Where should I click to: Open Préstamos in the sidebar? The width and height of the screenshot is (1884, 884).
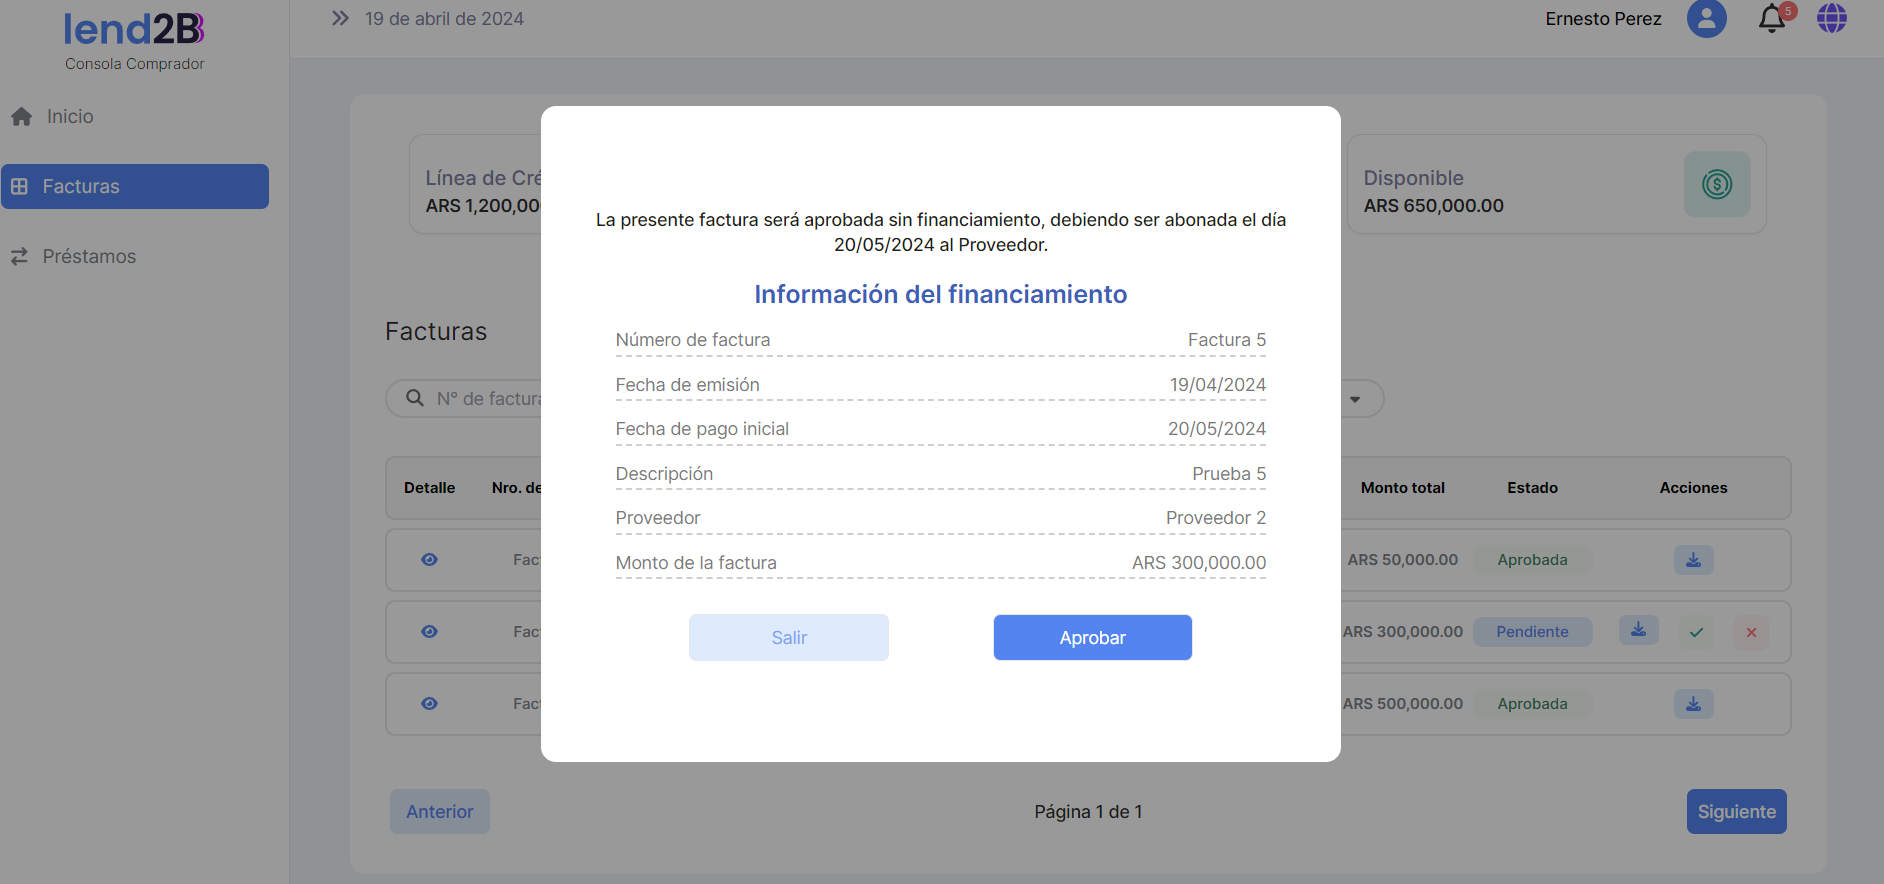click(x=88, y=257)
